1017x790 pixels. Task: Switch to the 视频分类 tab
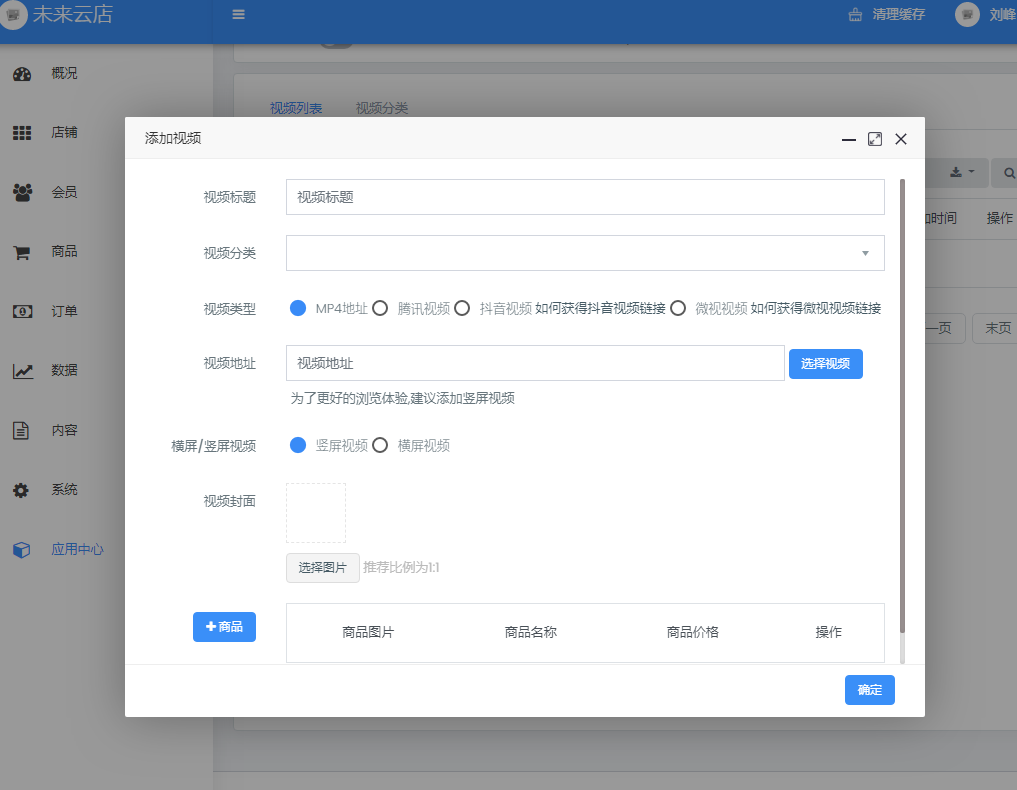click(381, 108)
